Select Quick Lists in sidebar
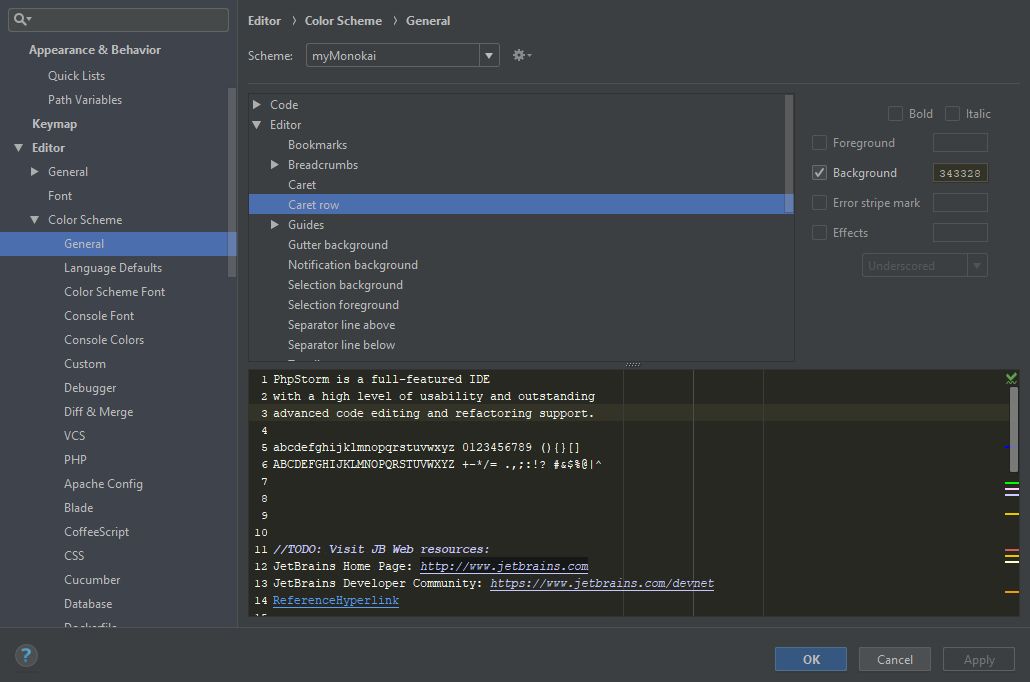 click(76, 76)
